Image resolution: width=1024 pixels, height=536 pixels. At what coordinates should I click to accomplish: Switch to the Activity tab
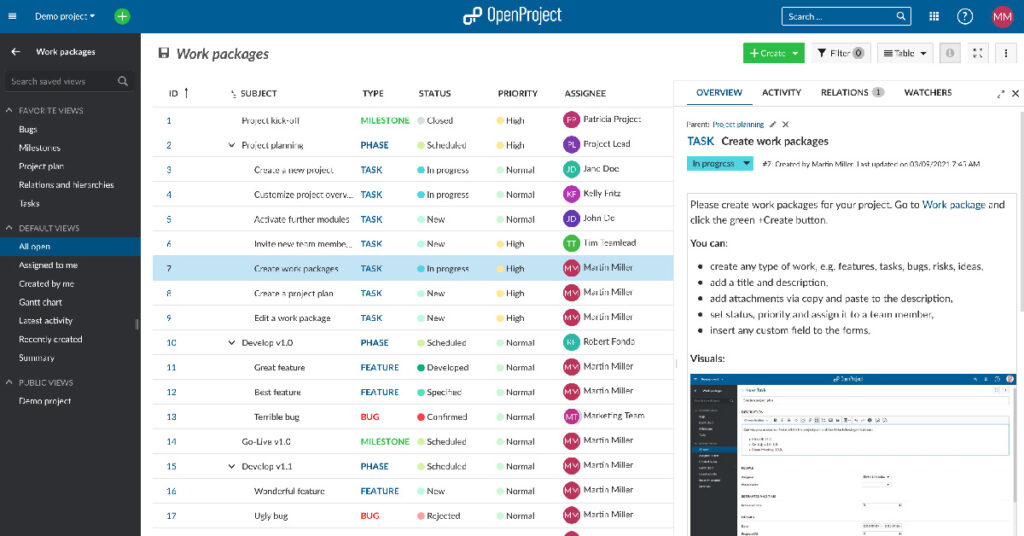(781, 92)
